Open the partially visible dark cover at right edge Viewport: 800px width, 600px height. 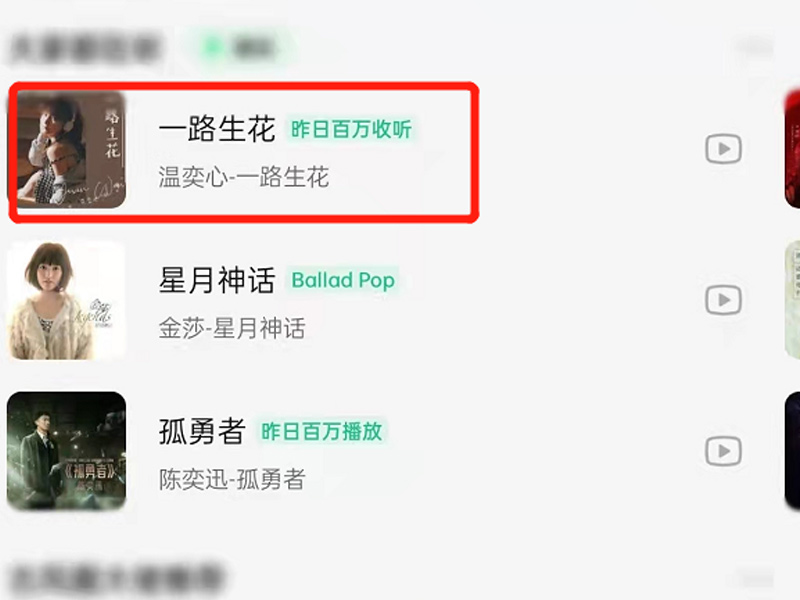click(x=792, y=451)
